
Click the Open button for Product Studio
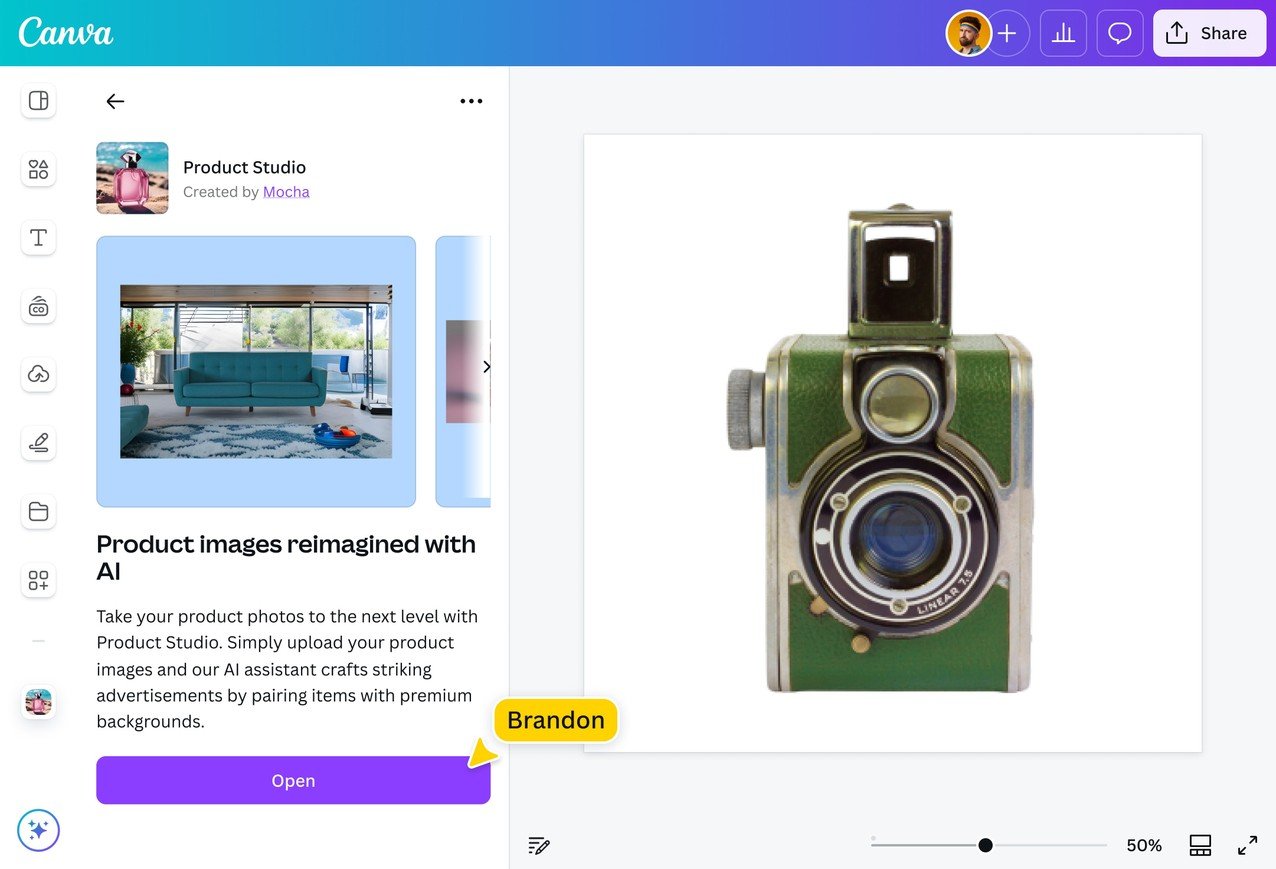click(x=293, y=781)
